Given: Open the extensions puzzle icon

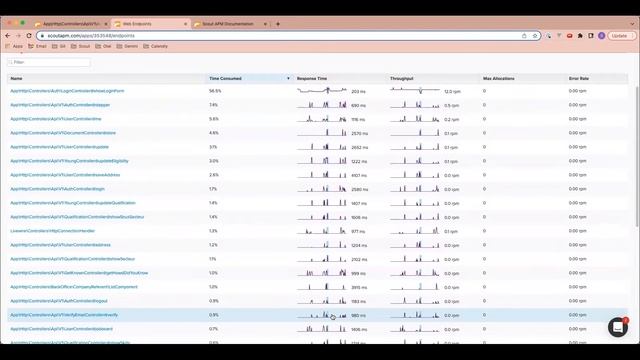Looking at the screenshot, I should click(x=580, y=36).
